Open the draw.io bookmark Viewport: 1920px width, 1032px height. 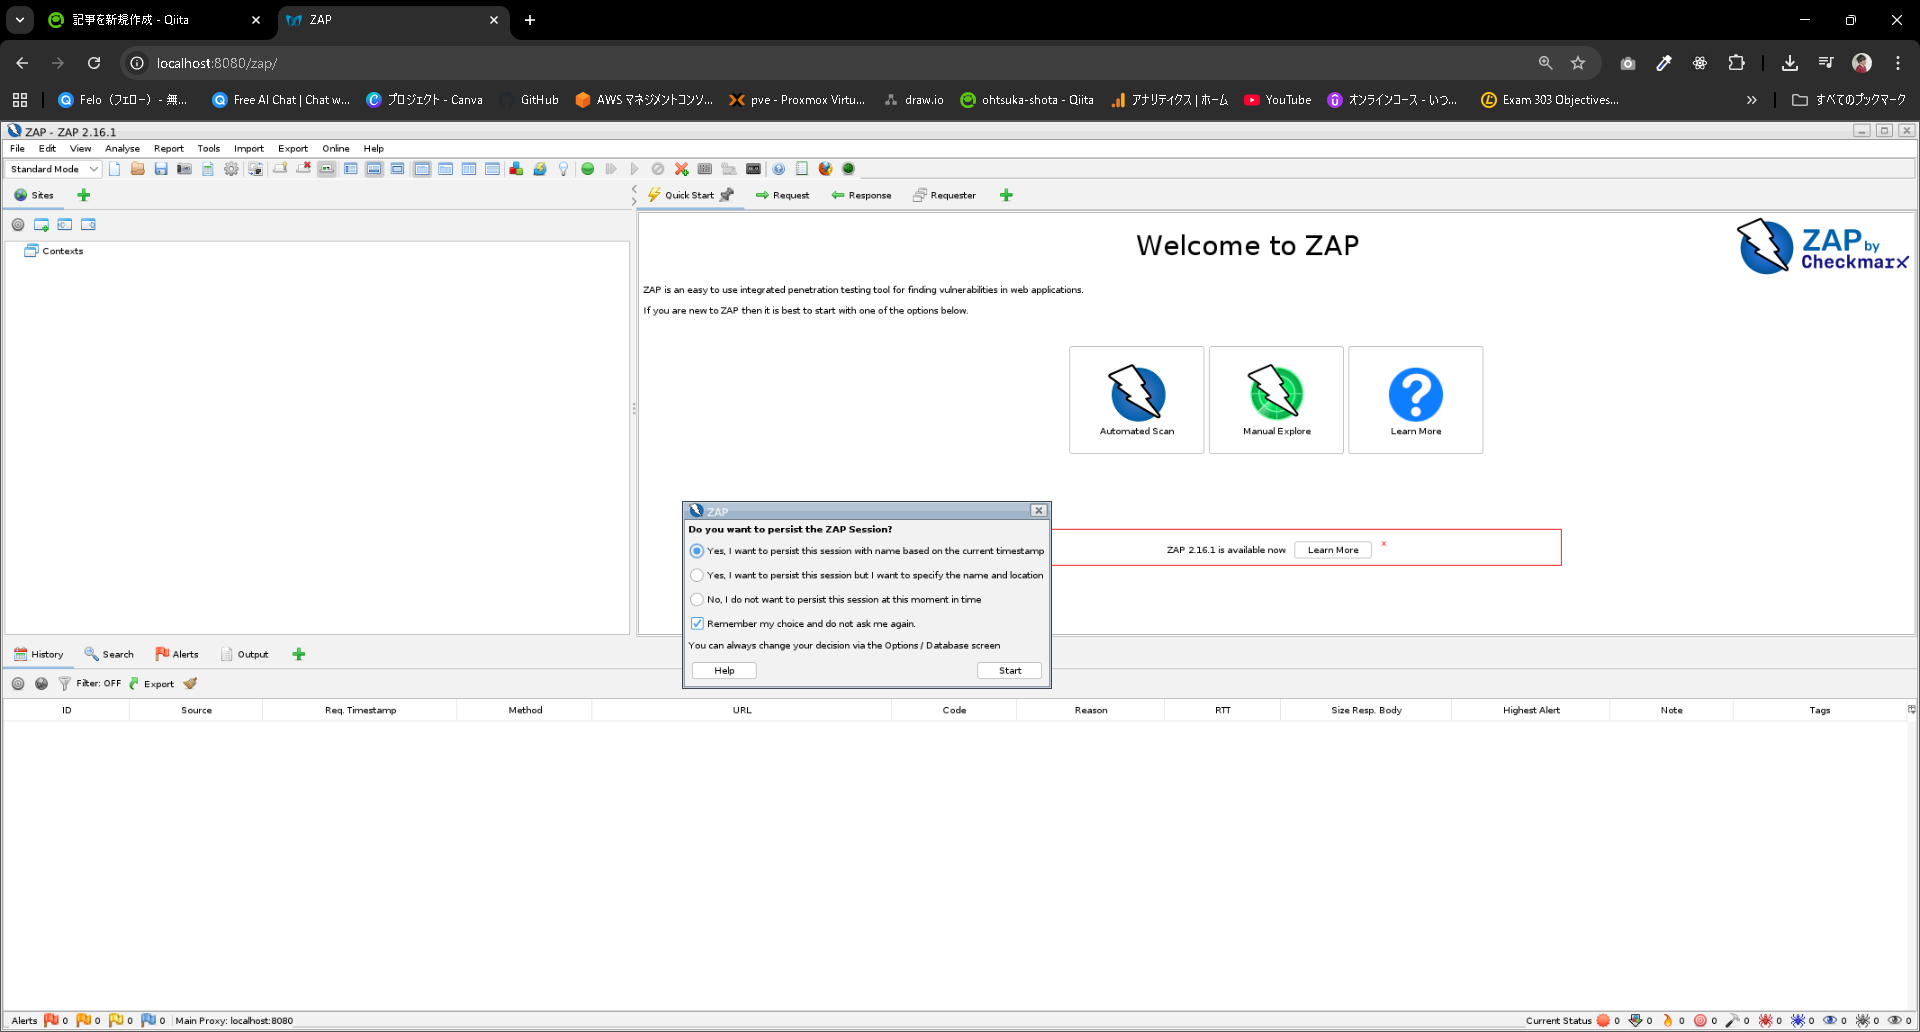(914, 100)
